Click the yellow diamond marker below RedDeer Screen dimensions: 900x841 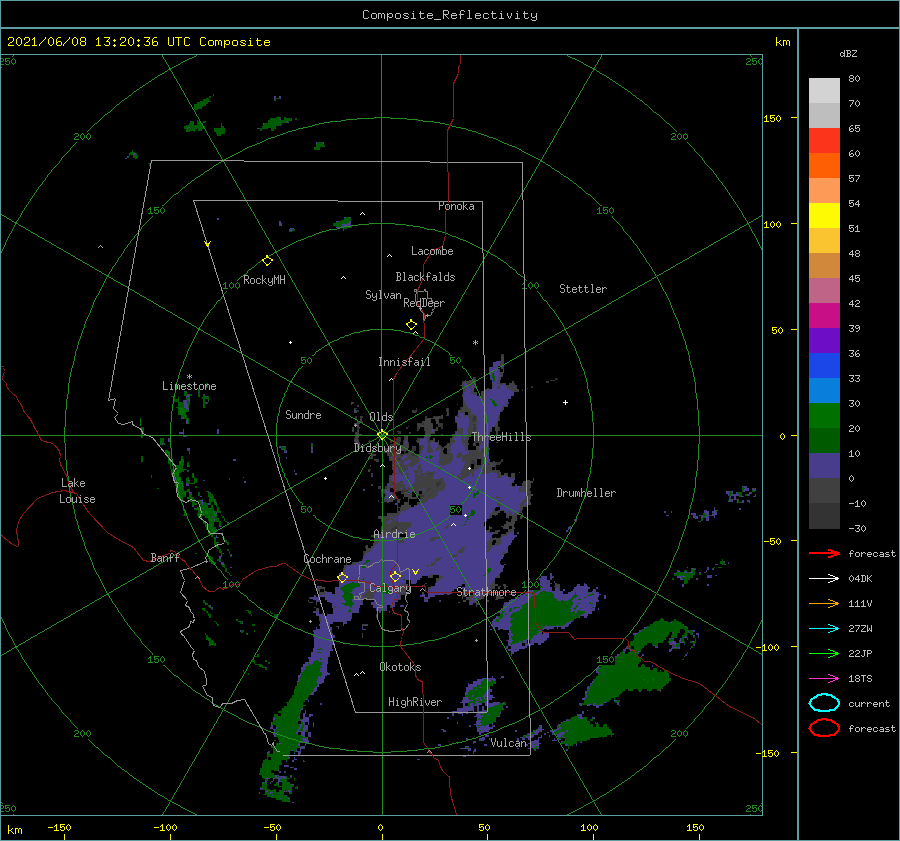(x=411, y=324)
